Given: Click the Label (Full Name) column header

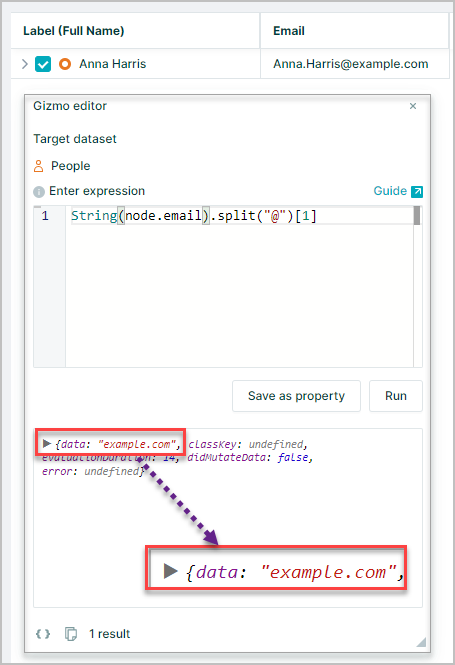Looking at the screenshot, I should click(x=74, y=31).
